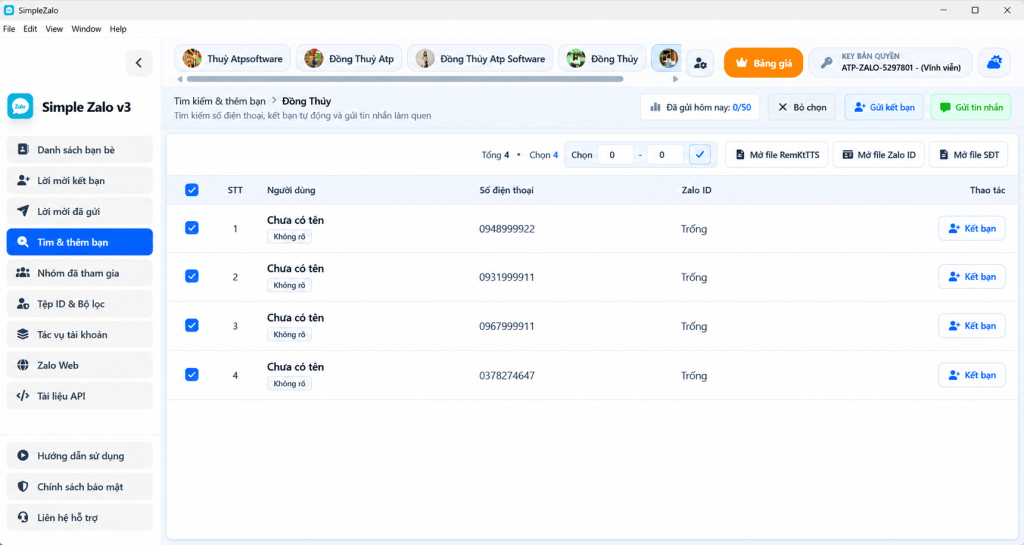Open Mở file Zalo ID

(x=879, y=155)
